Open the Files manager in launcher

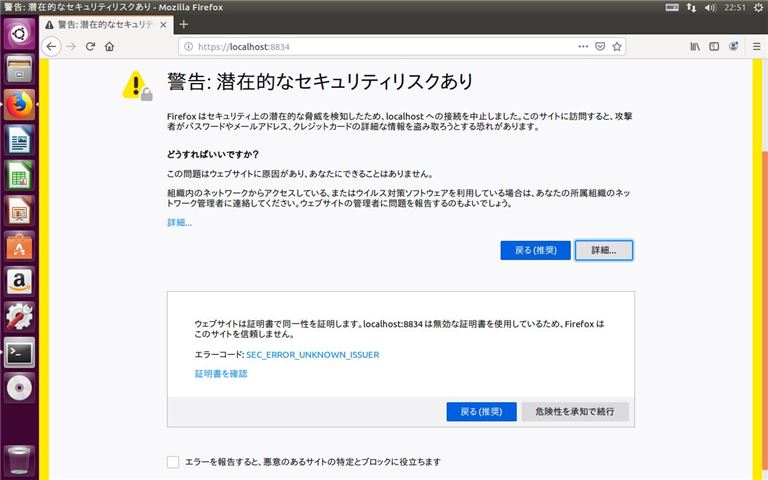click(19, 69)
